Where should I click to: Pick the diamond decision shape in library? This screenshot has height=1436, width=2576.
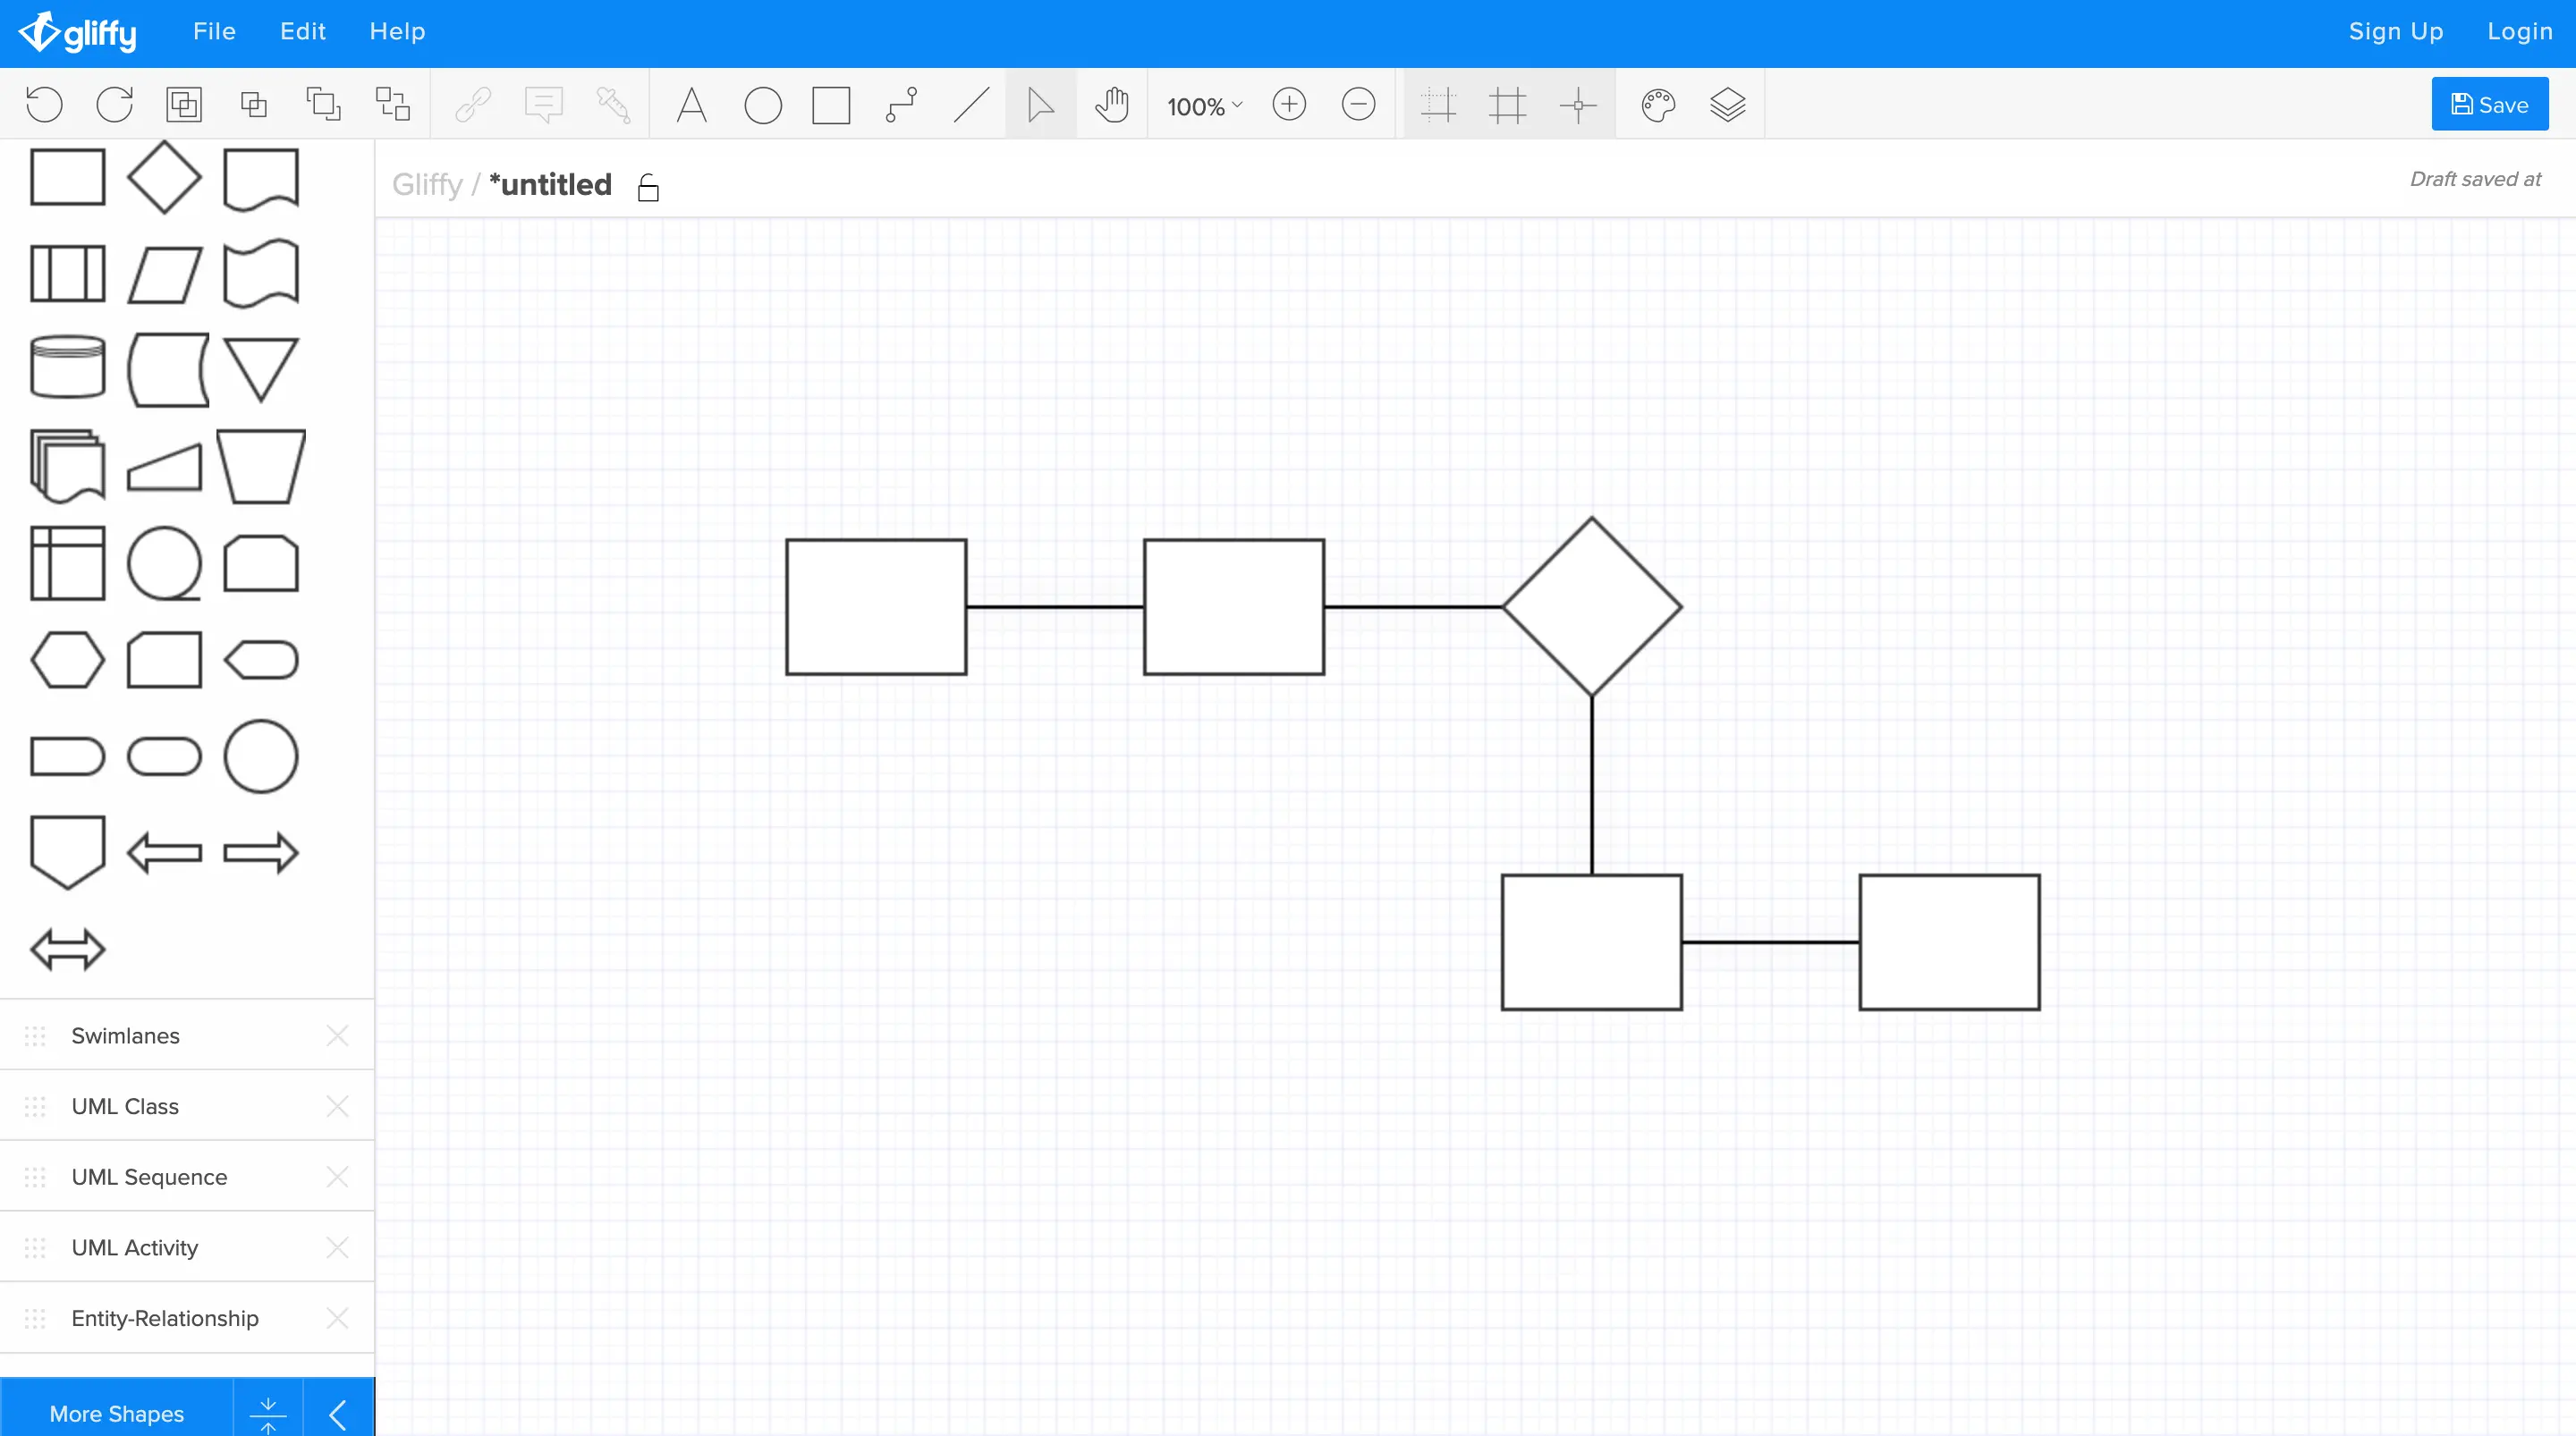pyautogui.click(x=164, y=178)
